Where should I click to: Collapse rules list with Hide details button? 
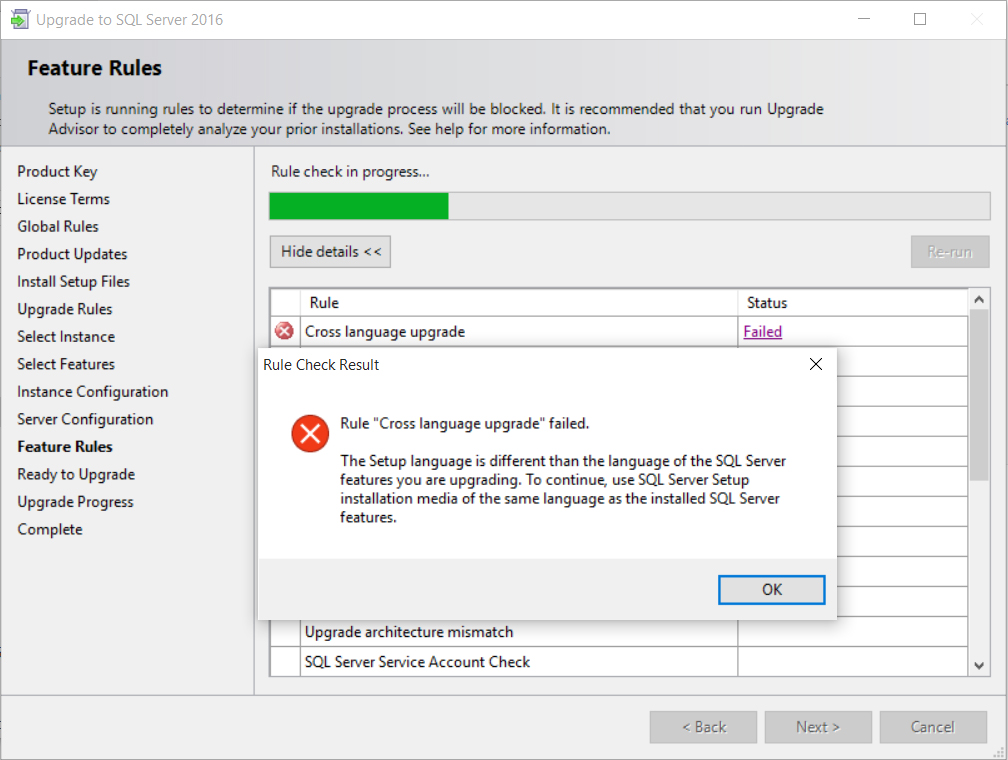[330, 252]
